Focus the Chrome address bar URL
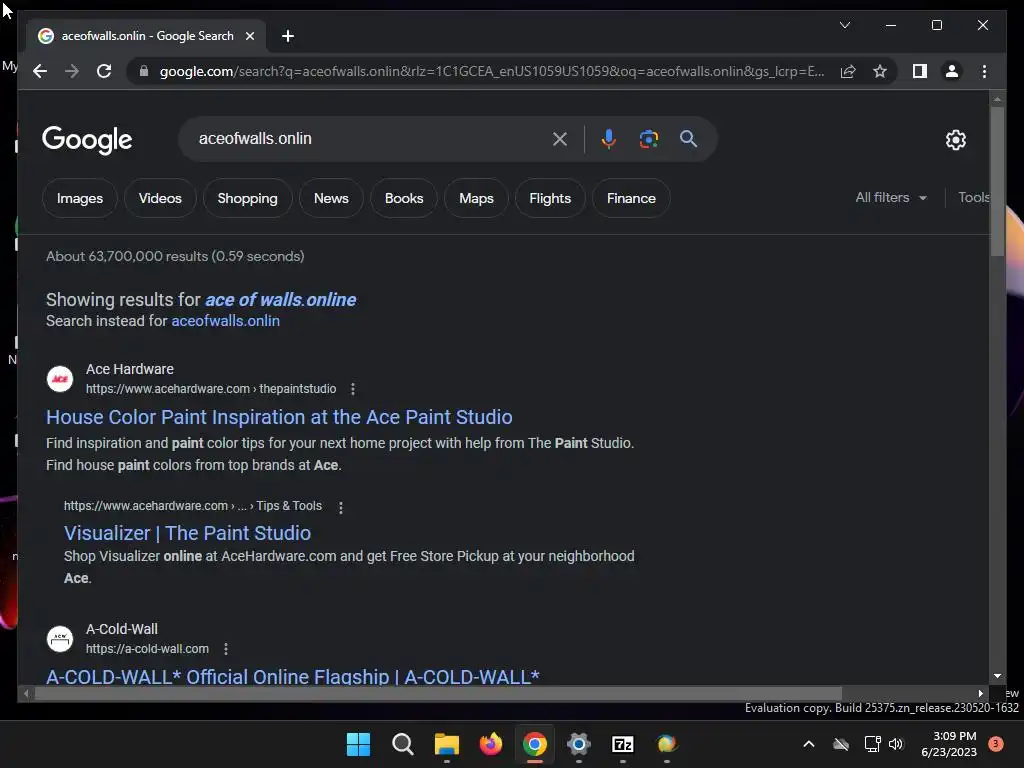The image size is (1024, 768). point(491,71)
